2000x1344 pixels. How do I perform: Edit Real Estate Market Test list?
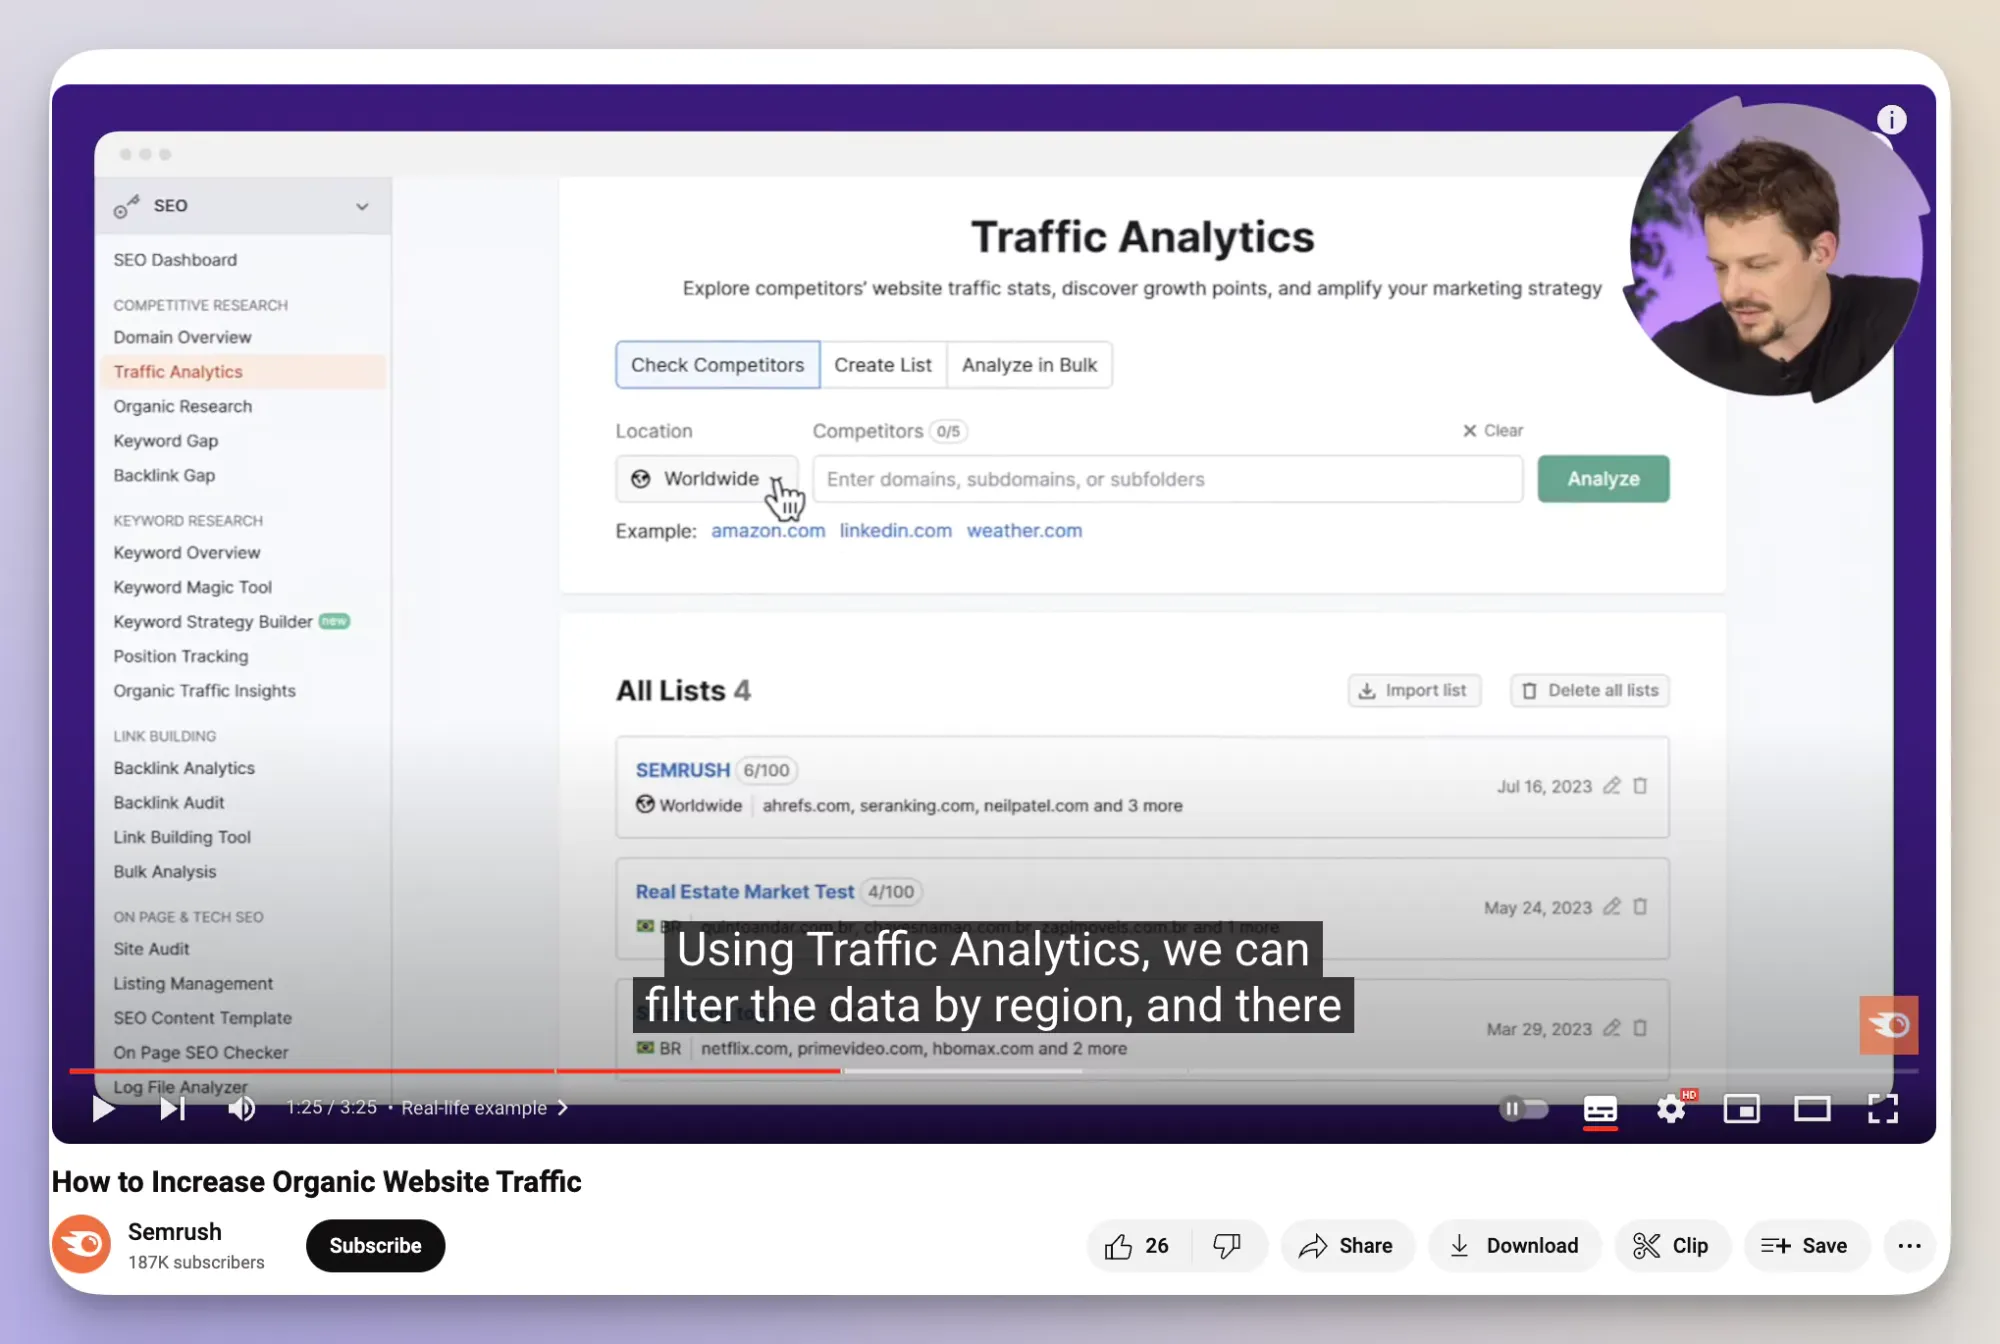(x=1611, y=907)
